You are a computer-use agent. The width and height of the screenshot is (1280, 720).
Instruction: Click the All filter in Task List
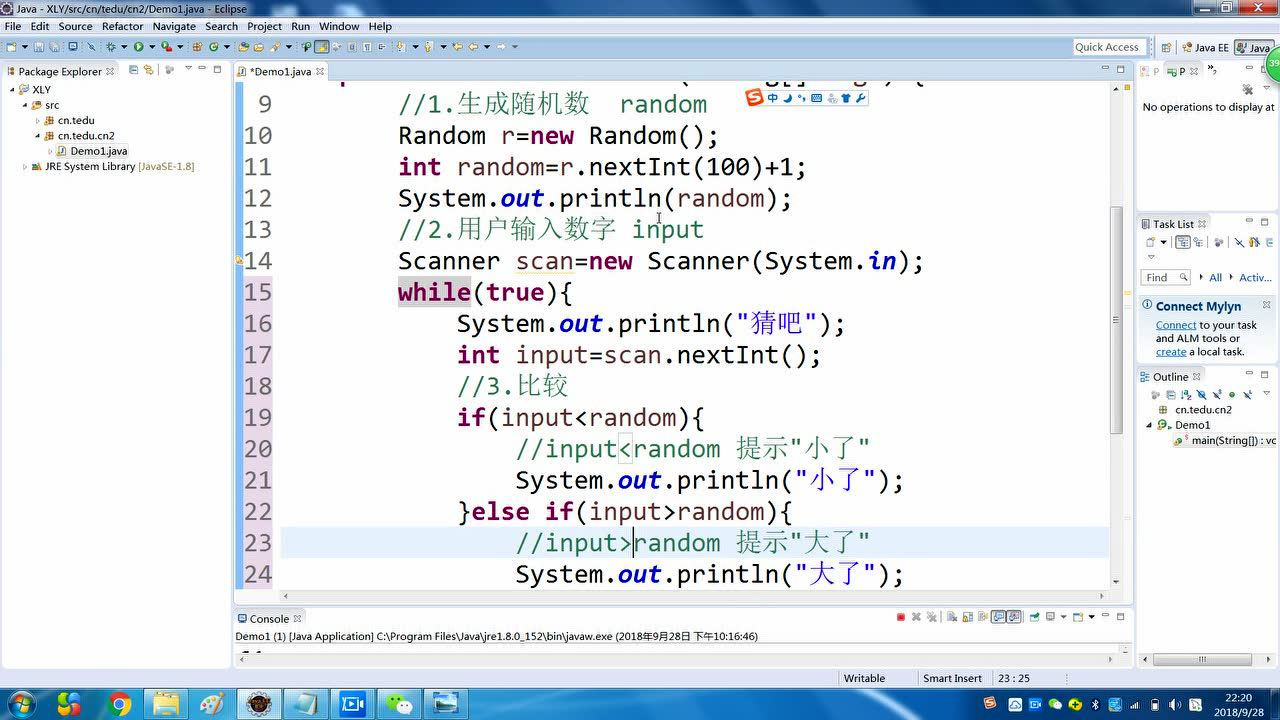tap(1216, 277)
